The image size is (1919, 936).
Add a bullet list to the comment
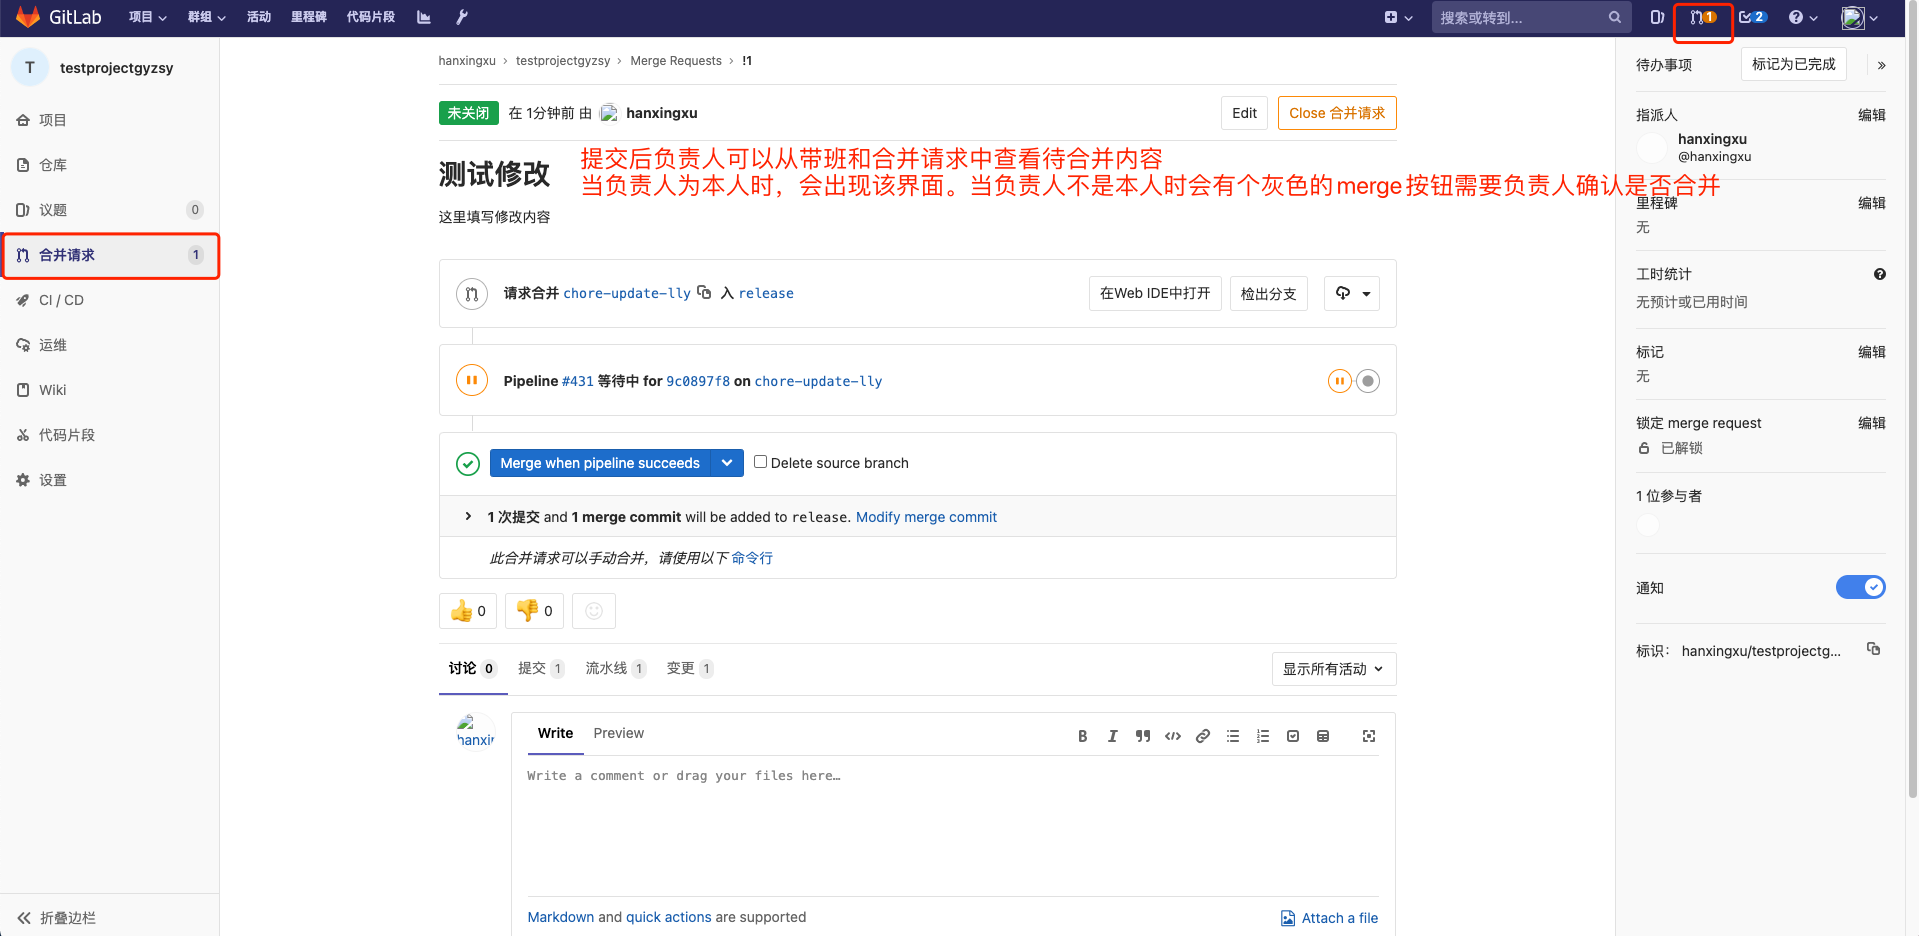[x=1233, y=736]
